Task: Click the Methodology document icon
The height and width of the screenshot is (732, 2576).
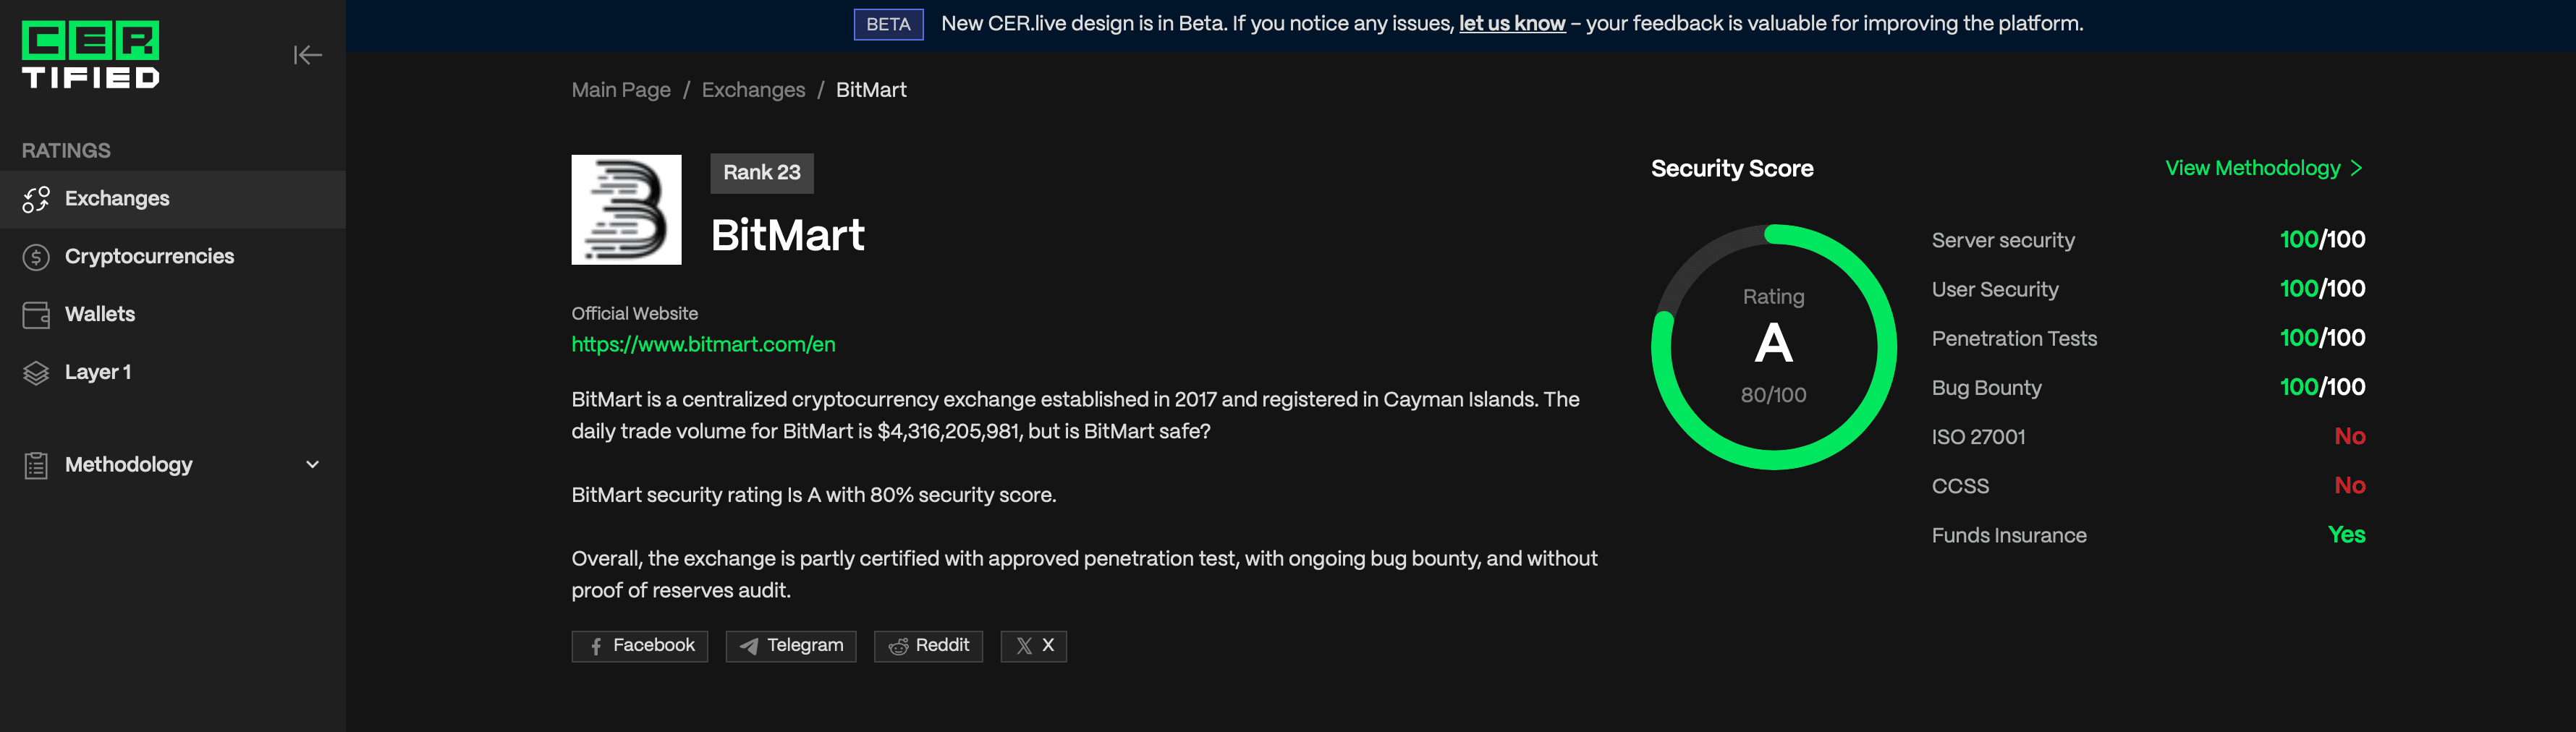Action: [x=36, y=465]
